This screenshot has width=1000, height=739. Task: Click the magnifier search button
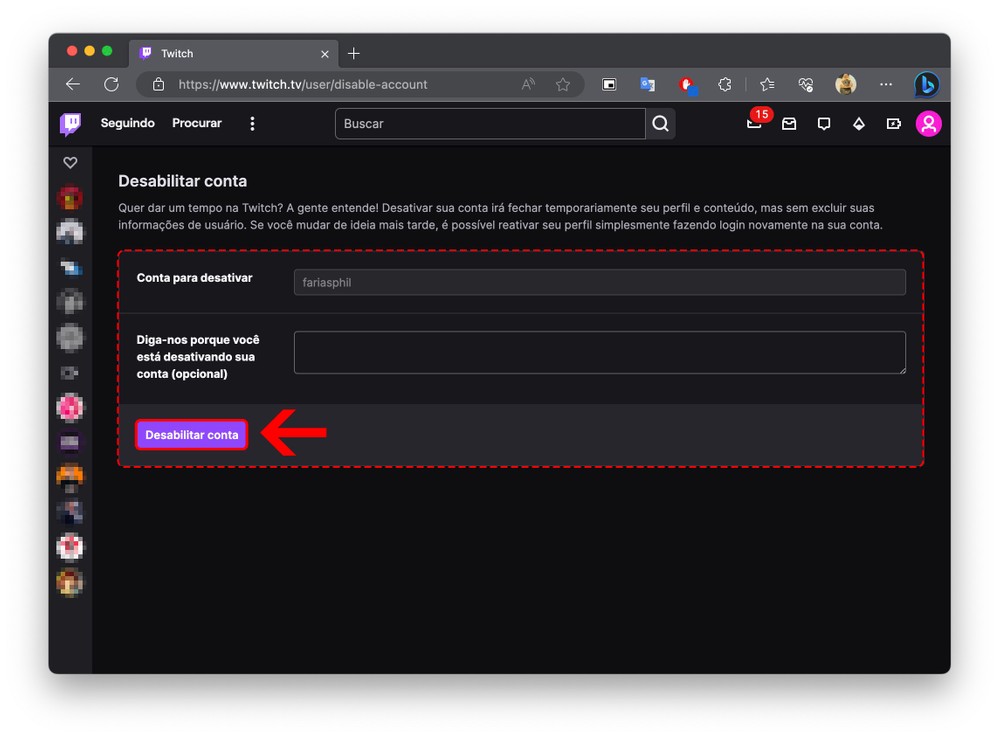[661, 124]
